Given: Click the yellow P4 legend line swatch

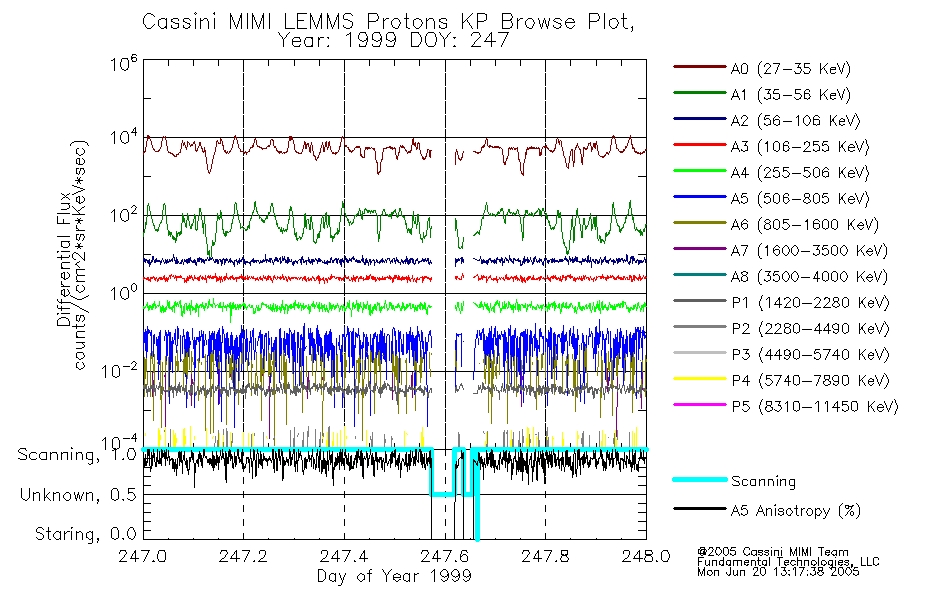Looking at the screenshot, I should 699,378.
